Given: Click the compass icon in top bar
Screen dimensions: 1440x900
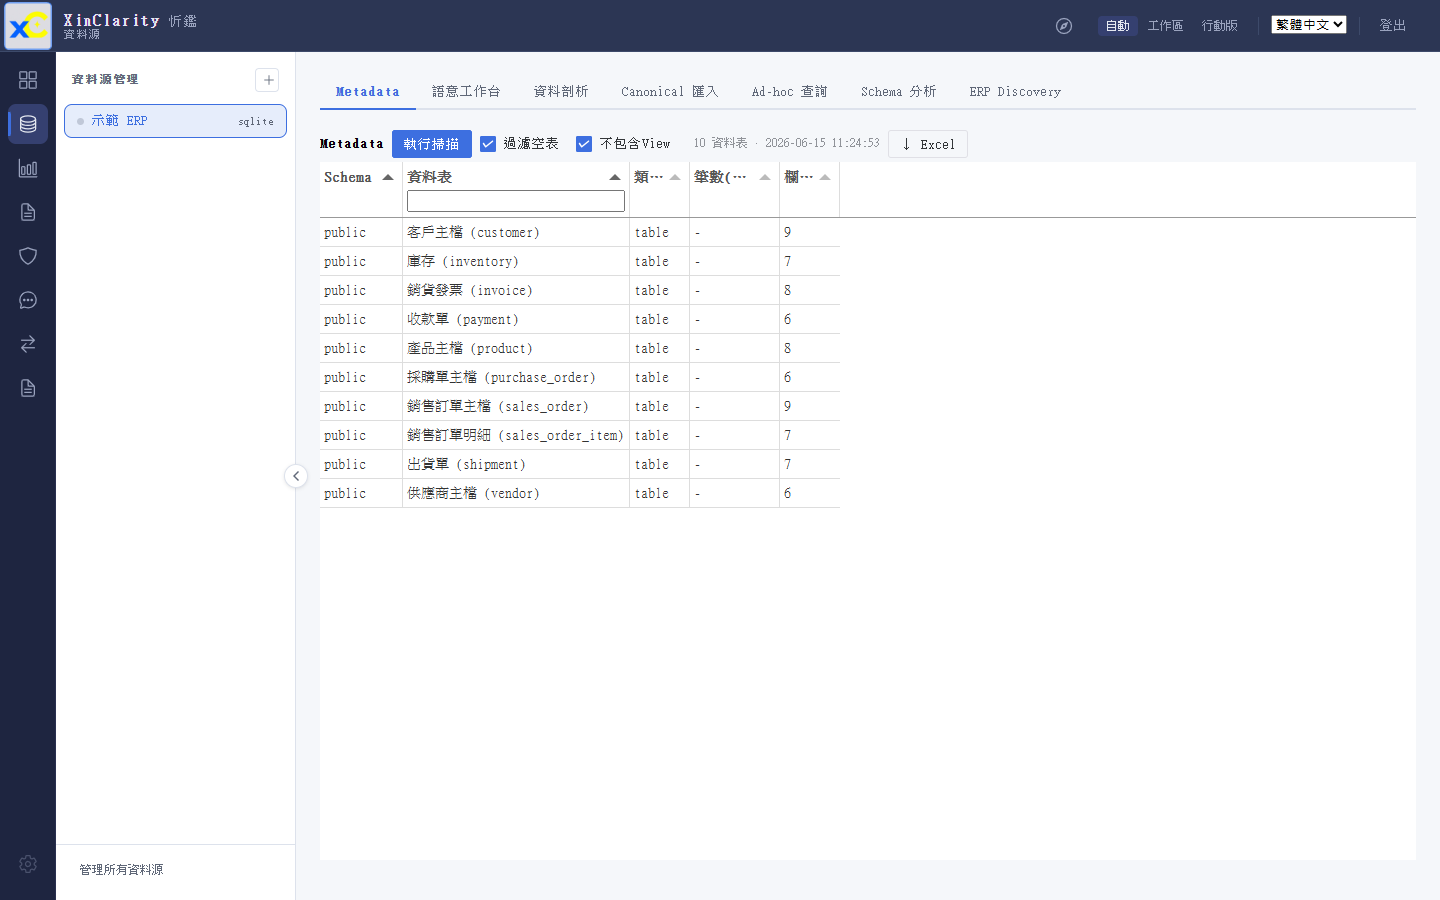Looking at the screenshot, I should pyautogui.click(x=1064, y=26).
